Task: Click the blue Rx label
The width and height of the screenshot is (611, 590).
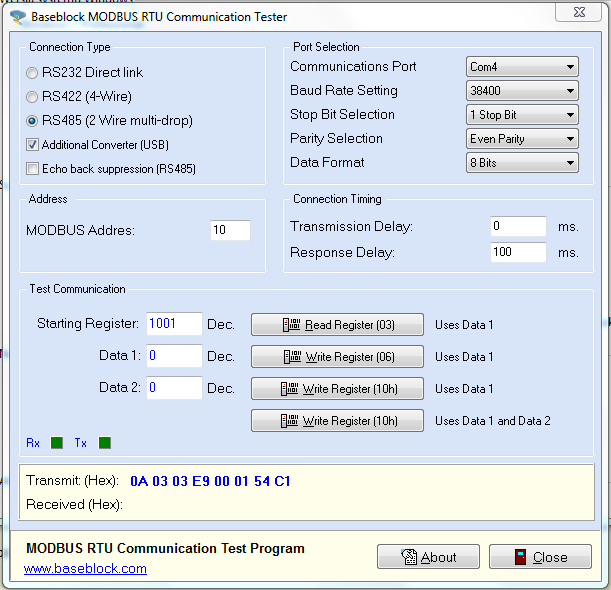Action: (x=33, y=443)
